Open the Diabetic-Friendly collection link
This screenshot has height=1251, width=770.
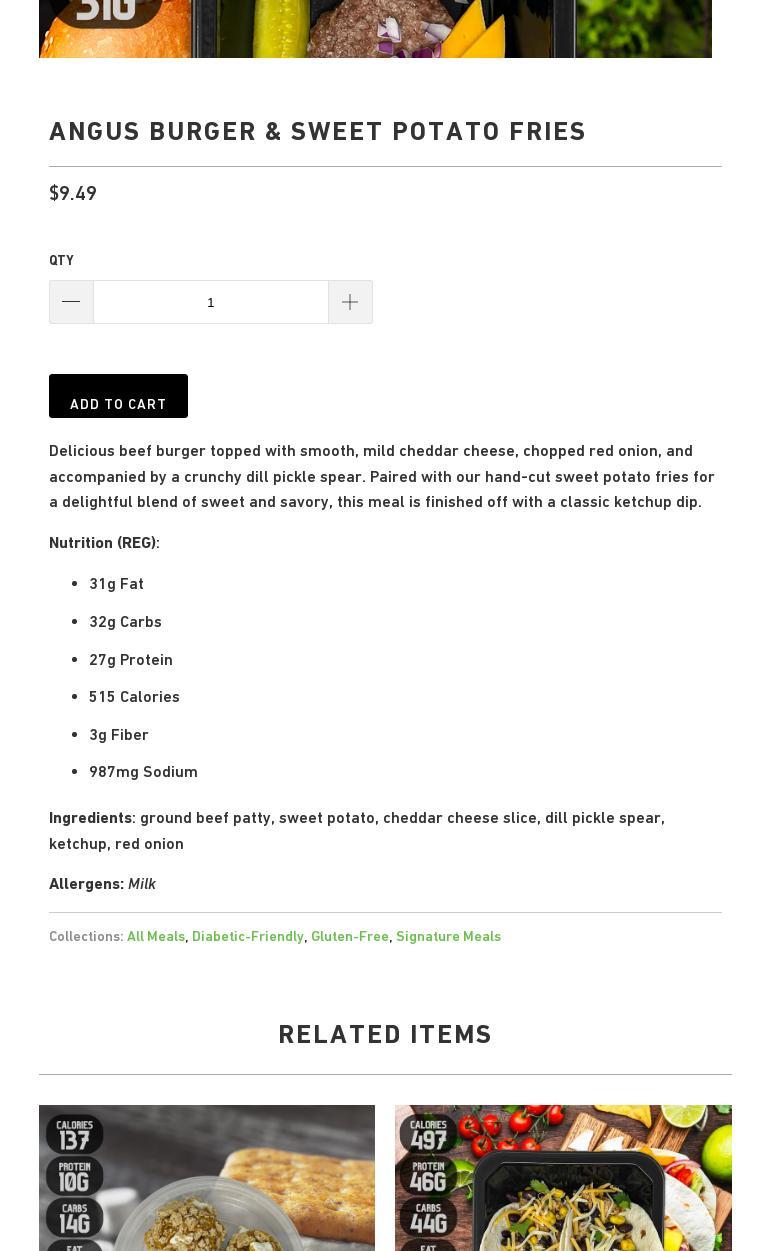tap(247, 936)
